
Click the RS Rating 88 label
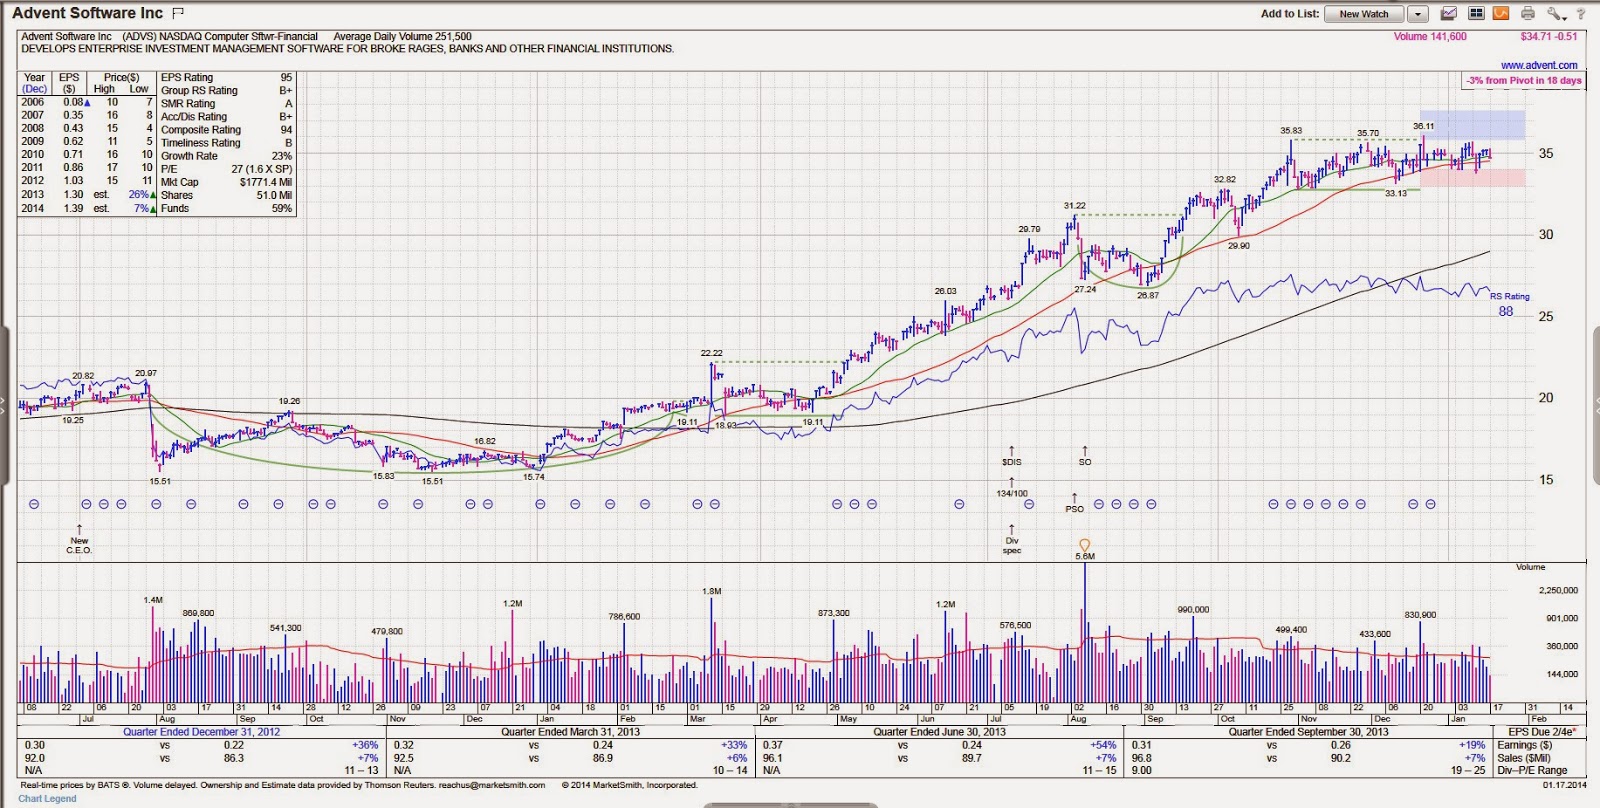click(1508, 304)
